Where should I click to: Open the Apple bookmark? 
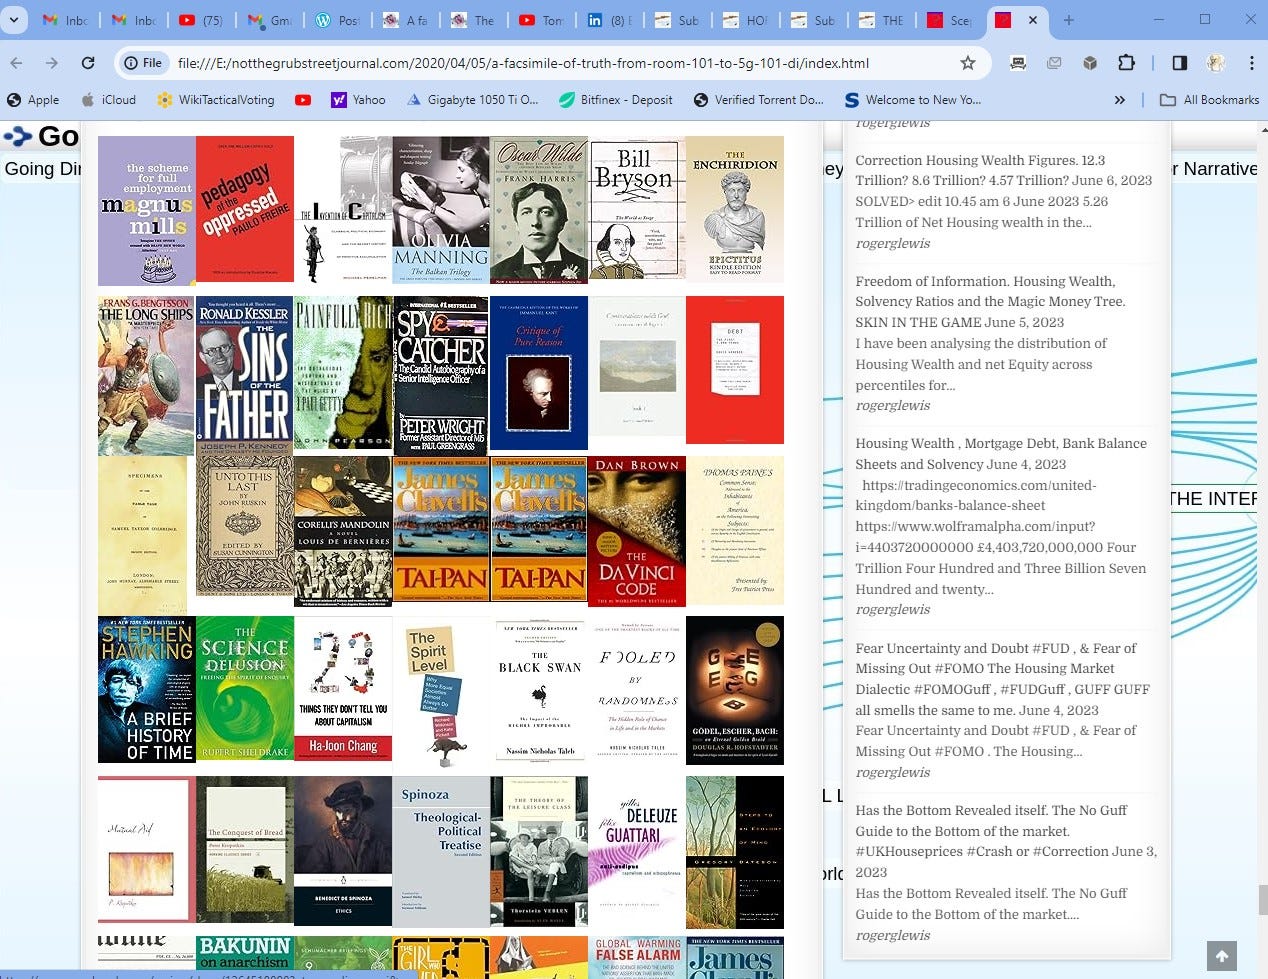pos(33,100)
